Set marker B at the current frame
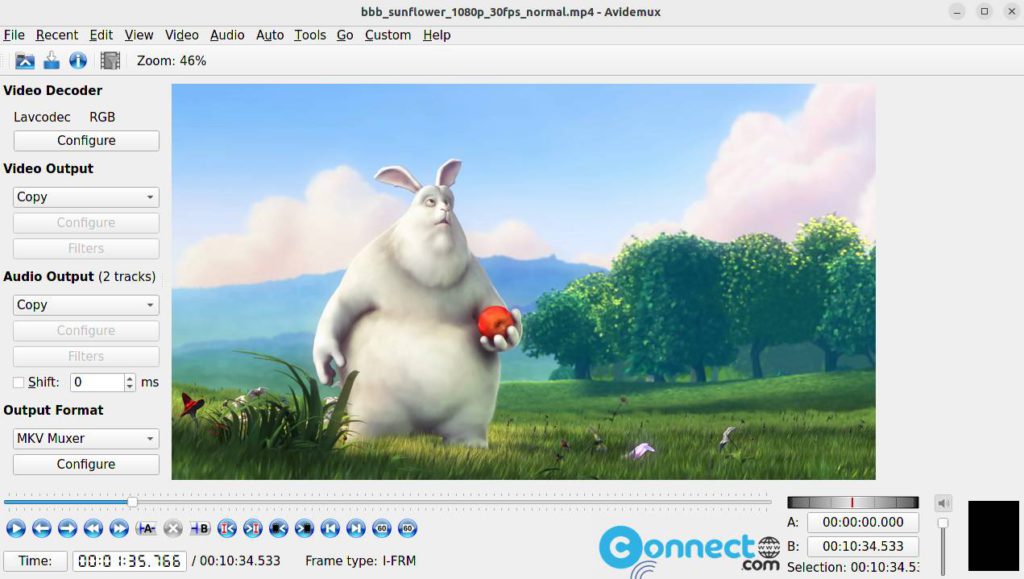Viewport: 1024px width, 579px height. (x=200, y=528)
